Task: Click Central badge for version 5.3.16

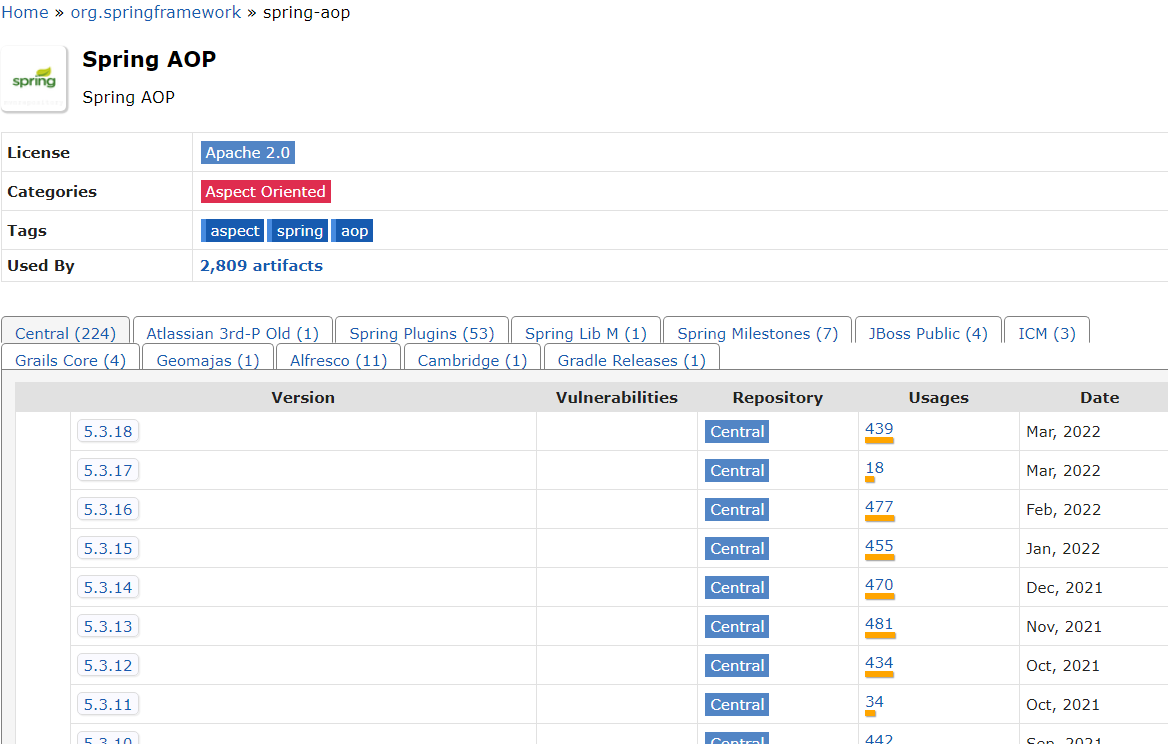Action: (737, 509)
